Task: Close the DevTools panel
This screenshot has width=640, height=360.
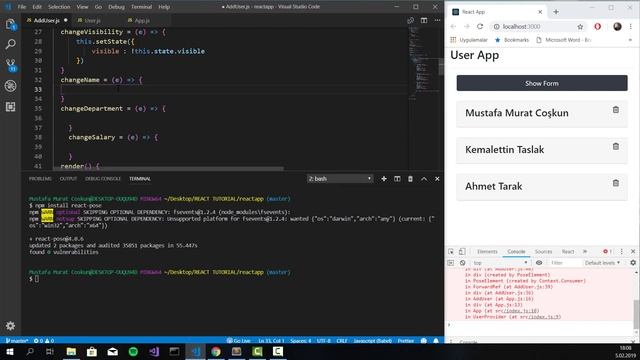Action: [633, 251]
